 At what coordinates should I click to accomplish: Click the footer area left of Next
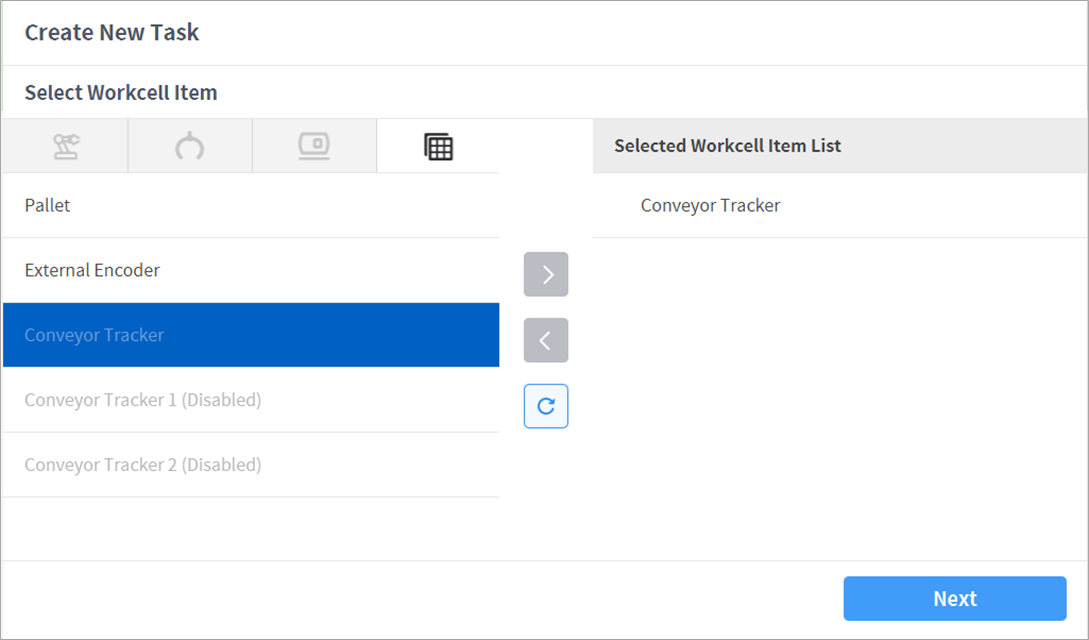click(x=420, y=598)
